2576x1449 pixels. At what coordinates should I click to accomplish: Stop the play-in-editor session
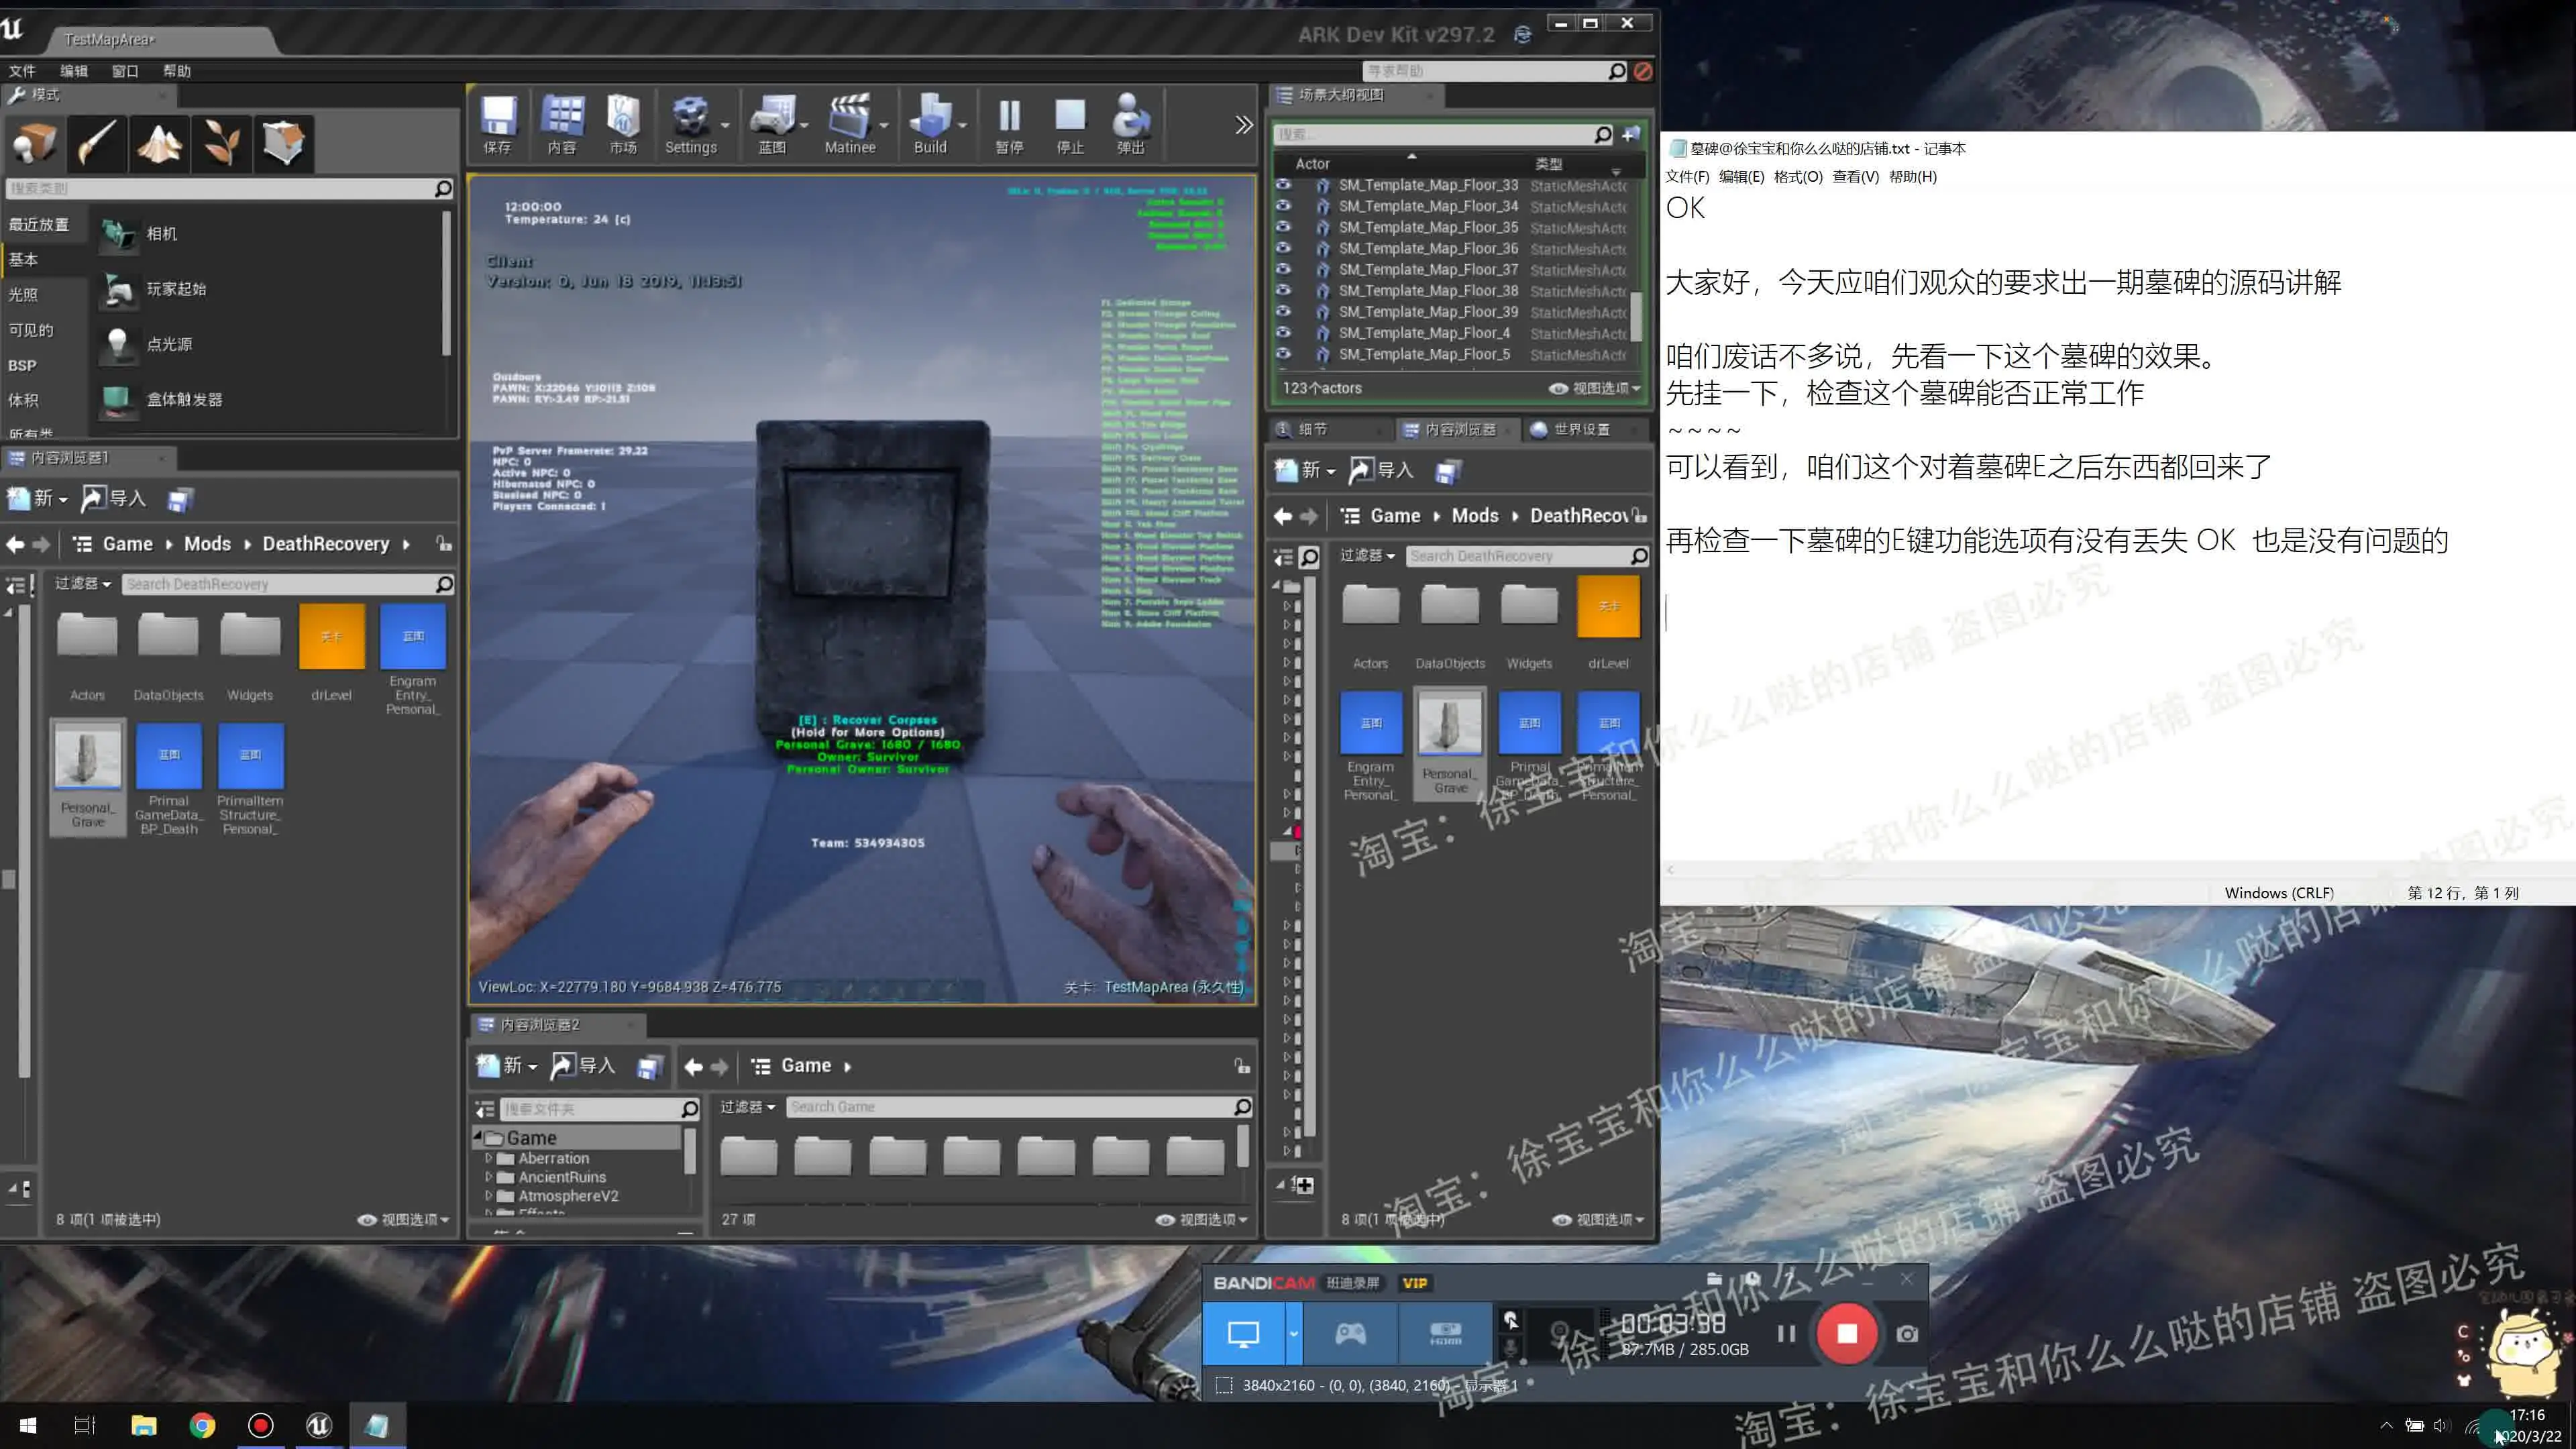pyautogui.click(x=1070, y=125)
